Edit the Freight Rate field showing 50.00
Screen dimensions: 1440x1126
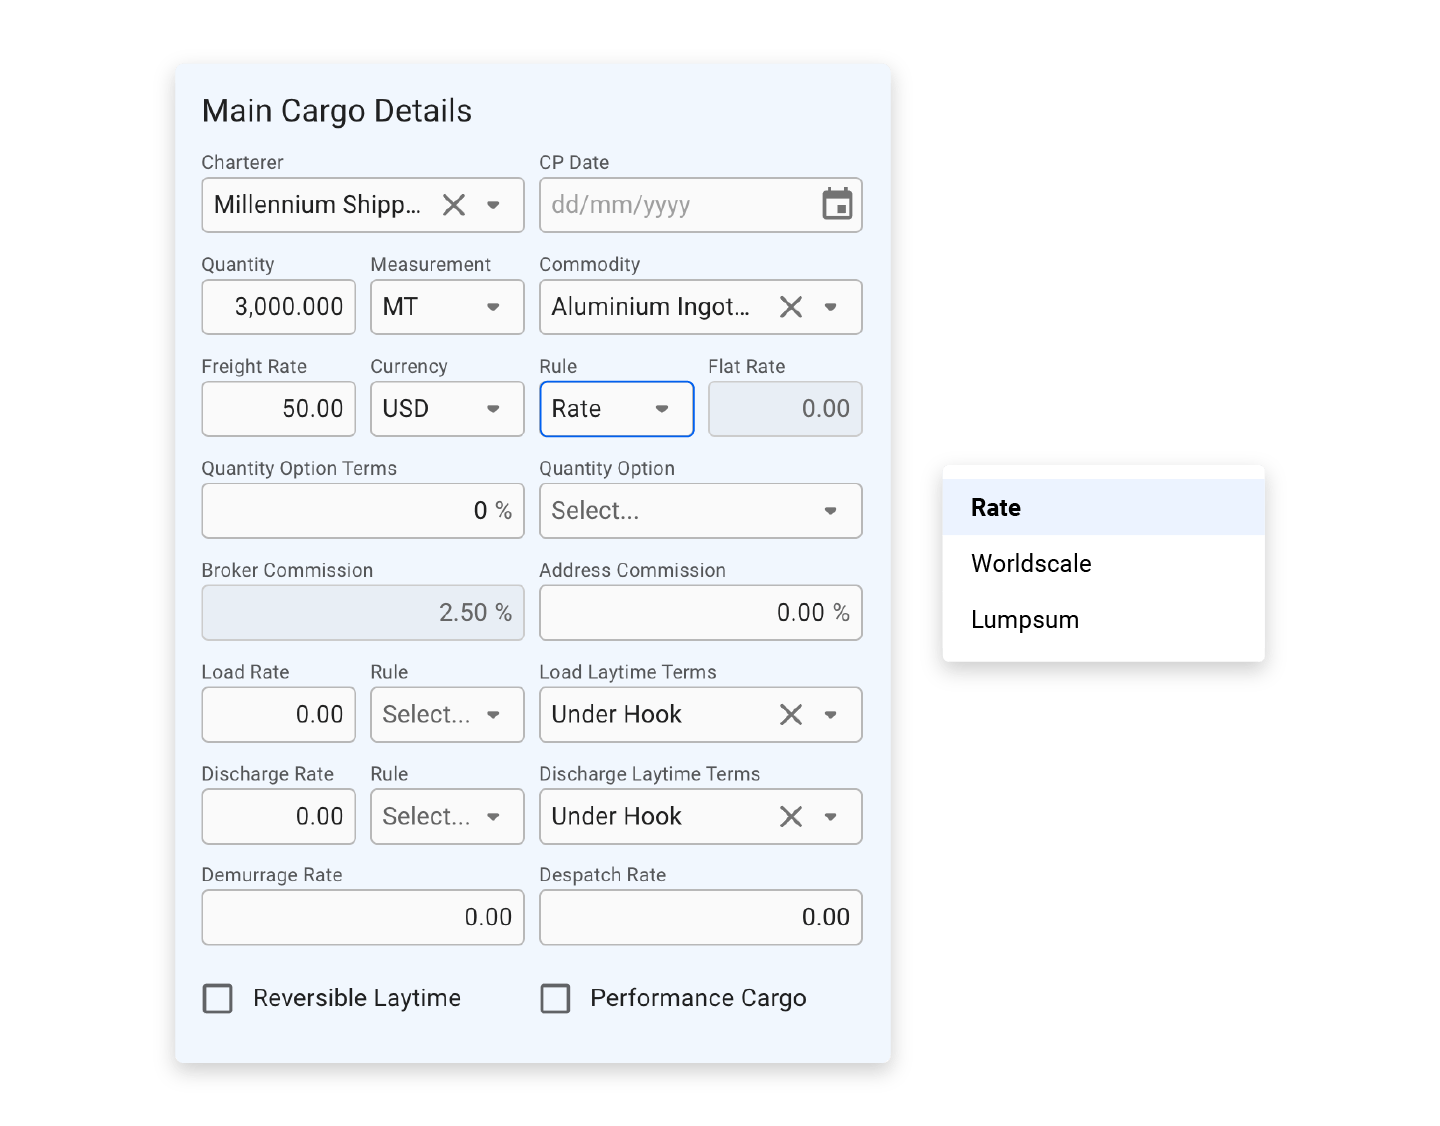tap(279, 409)
